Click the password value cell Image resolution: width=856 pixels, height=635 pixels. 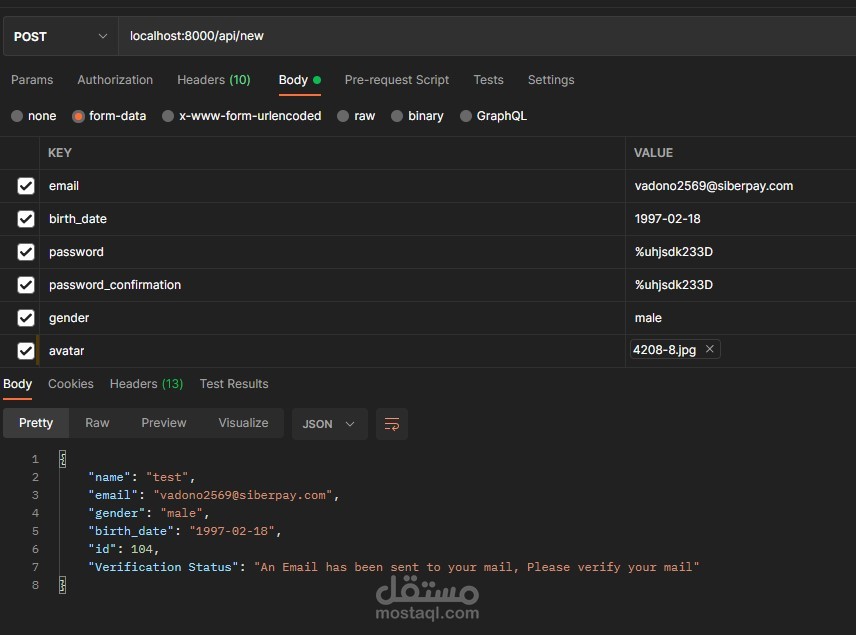pos(740,252)
